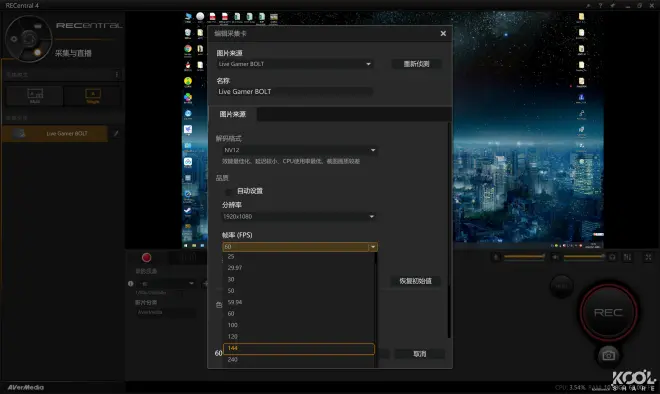Image resolution: width=660 pixels, height=394 pixels.
Task: Choose 120 from the FPS list
Action: click(298, 336)
